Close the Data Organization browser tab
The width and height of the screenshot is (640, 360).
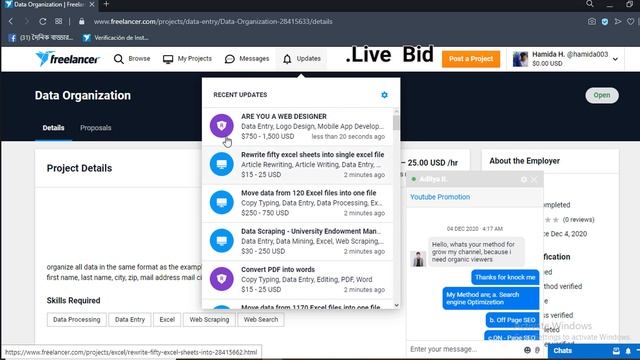(92, 4)
